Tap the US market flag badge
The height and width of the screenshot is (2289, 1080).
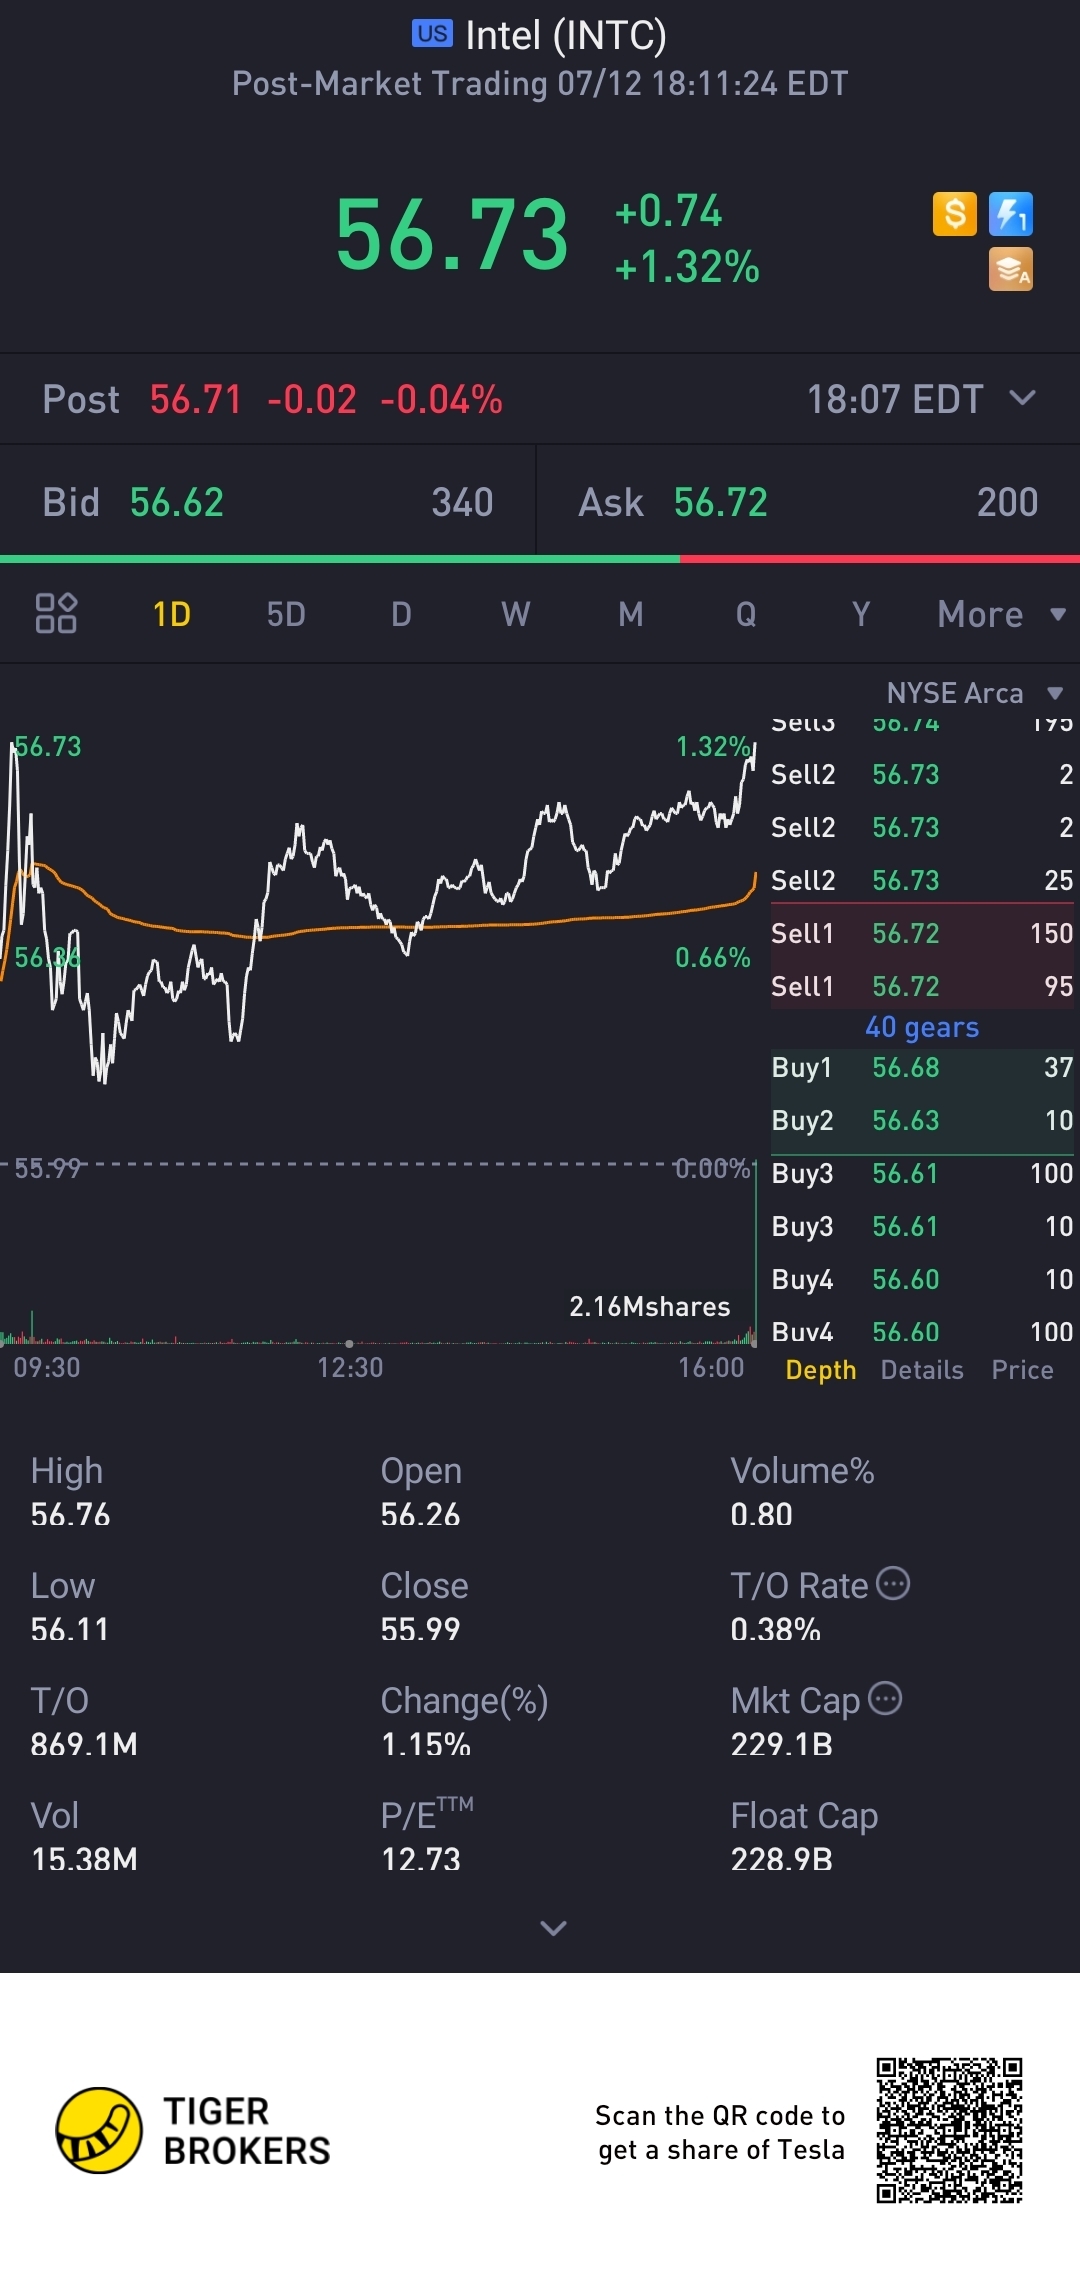[432, 34]
